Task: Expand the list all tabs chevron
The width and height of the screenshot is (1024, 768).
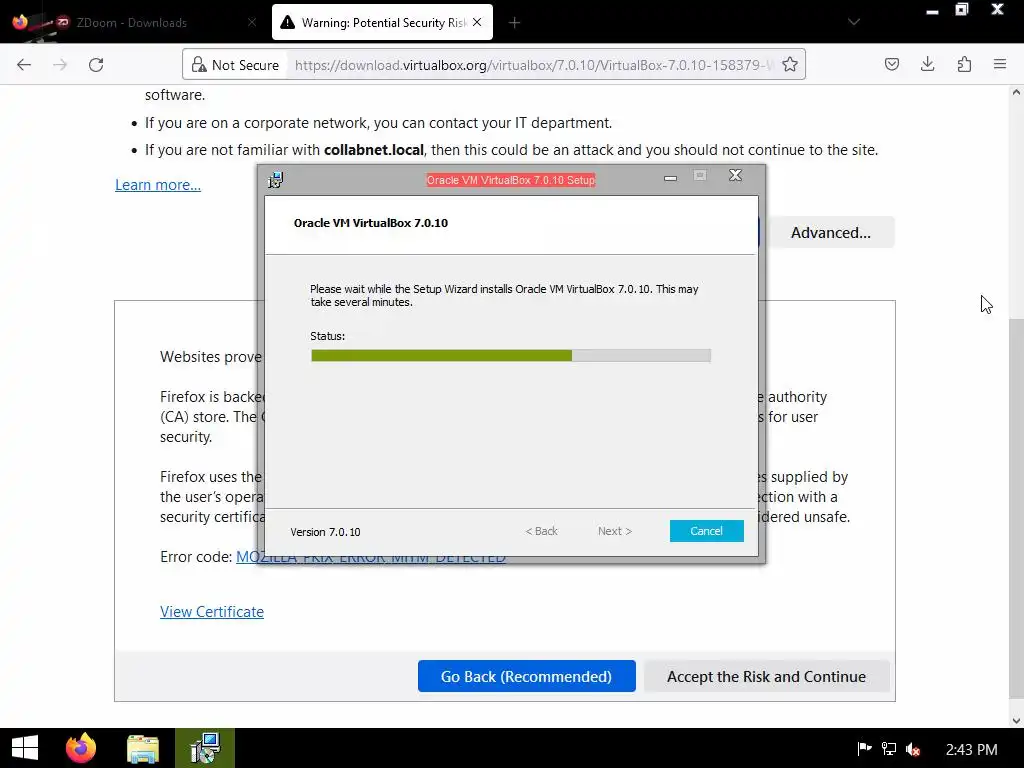Action: [x=854, y=22]
